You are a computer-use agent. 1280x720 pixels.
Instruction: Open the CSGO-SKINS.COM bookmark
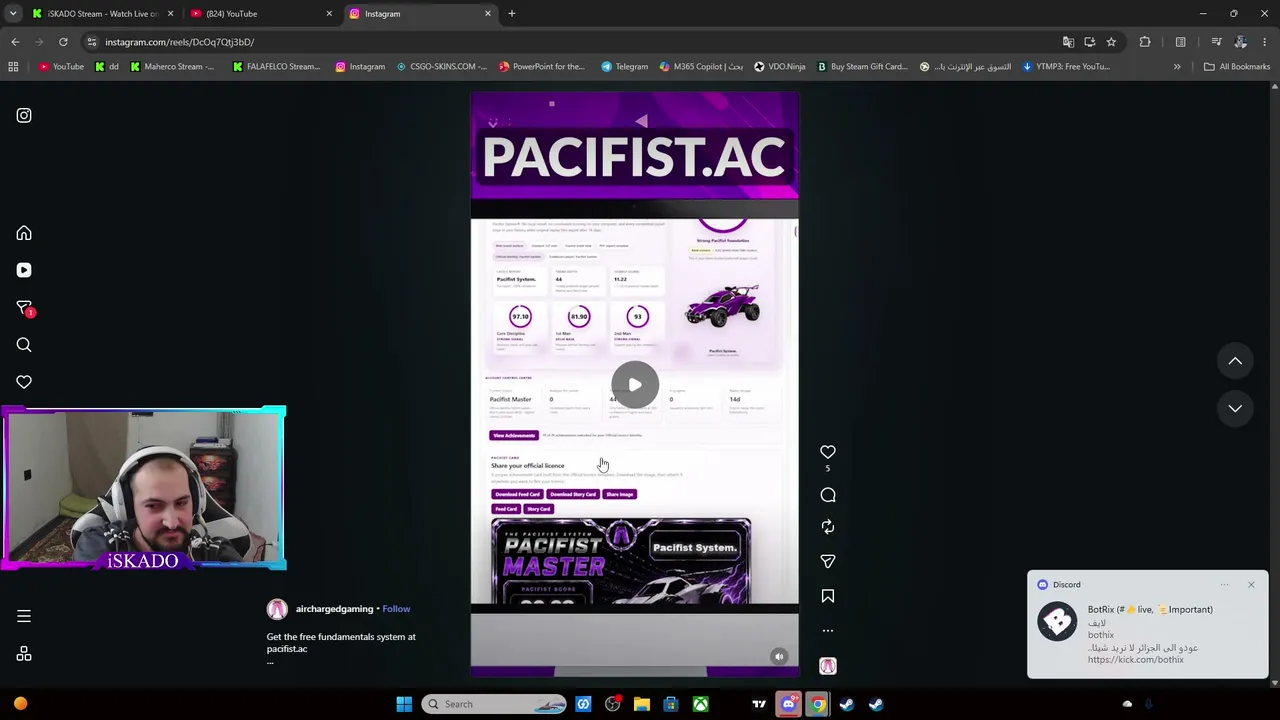[441, 67]
